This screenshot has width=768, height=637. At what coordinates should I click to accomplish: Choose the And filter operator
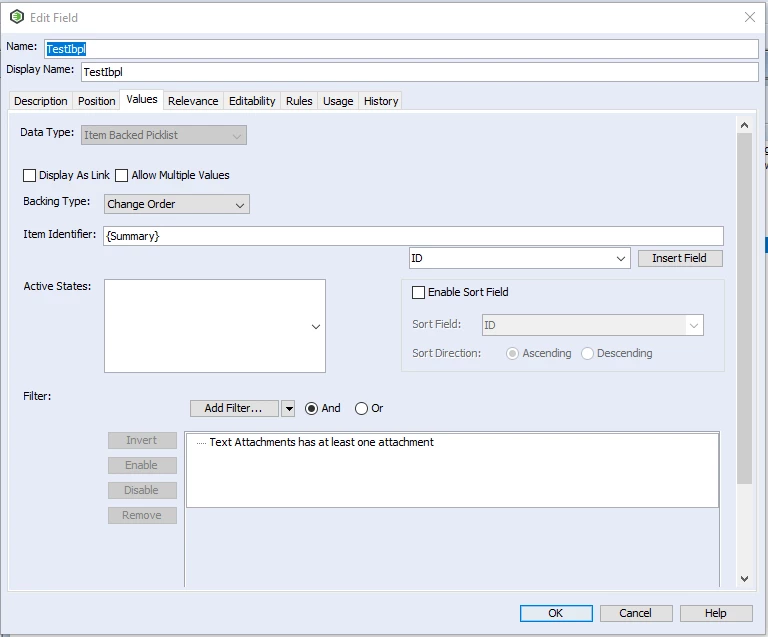pos(311,408)
